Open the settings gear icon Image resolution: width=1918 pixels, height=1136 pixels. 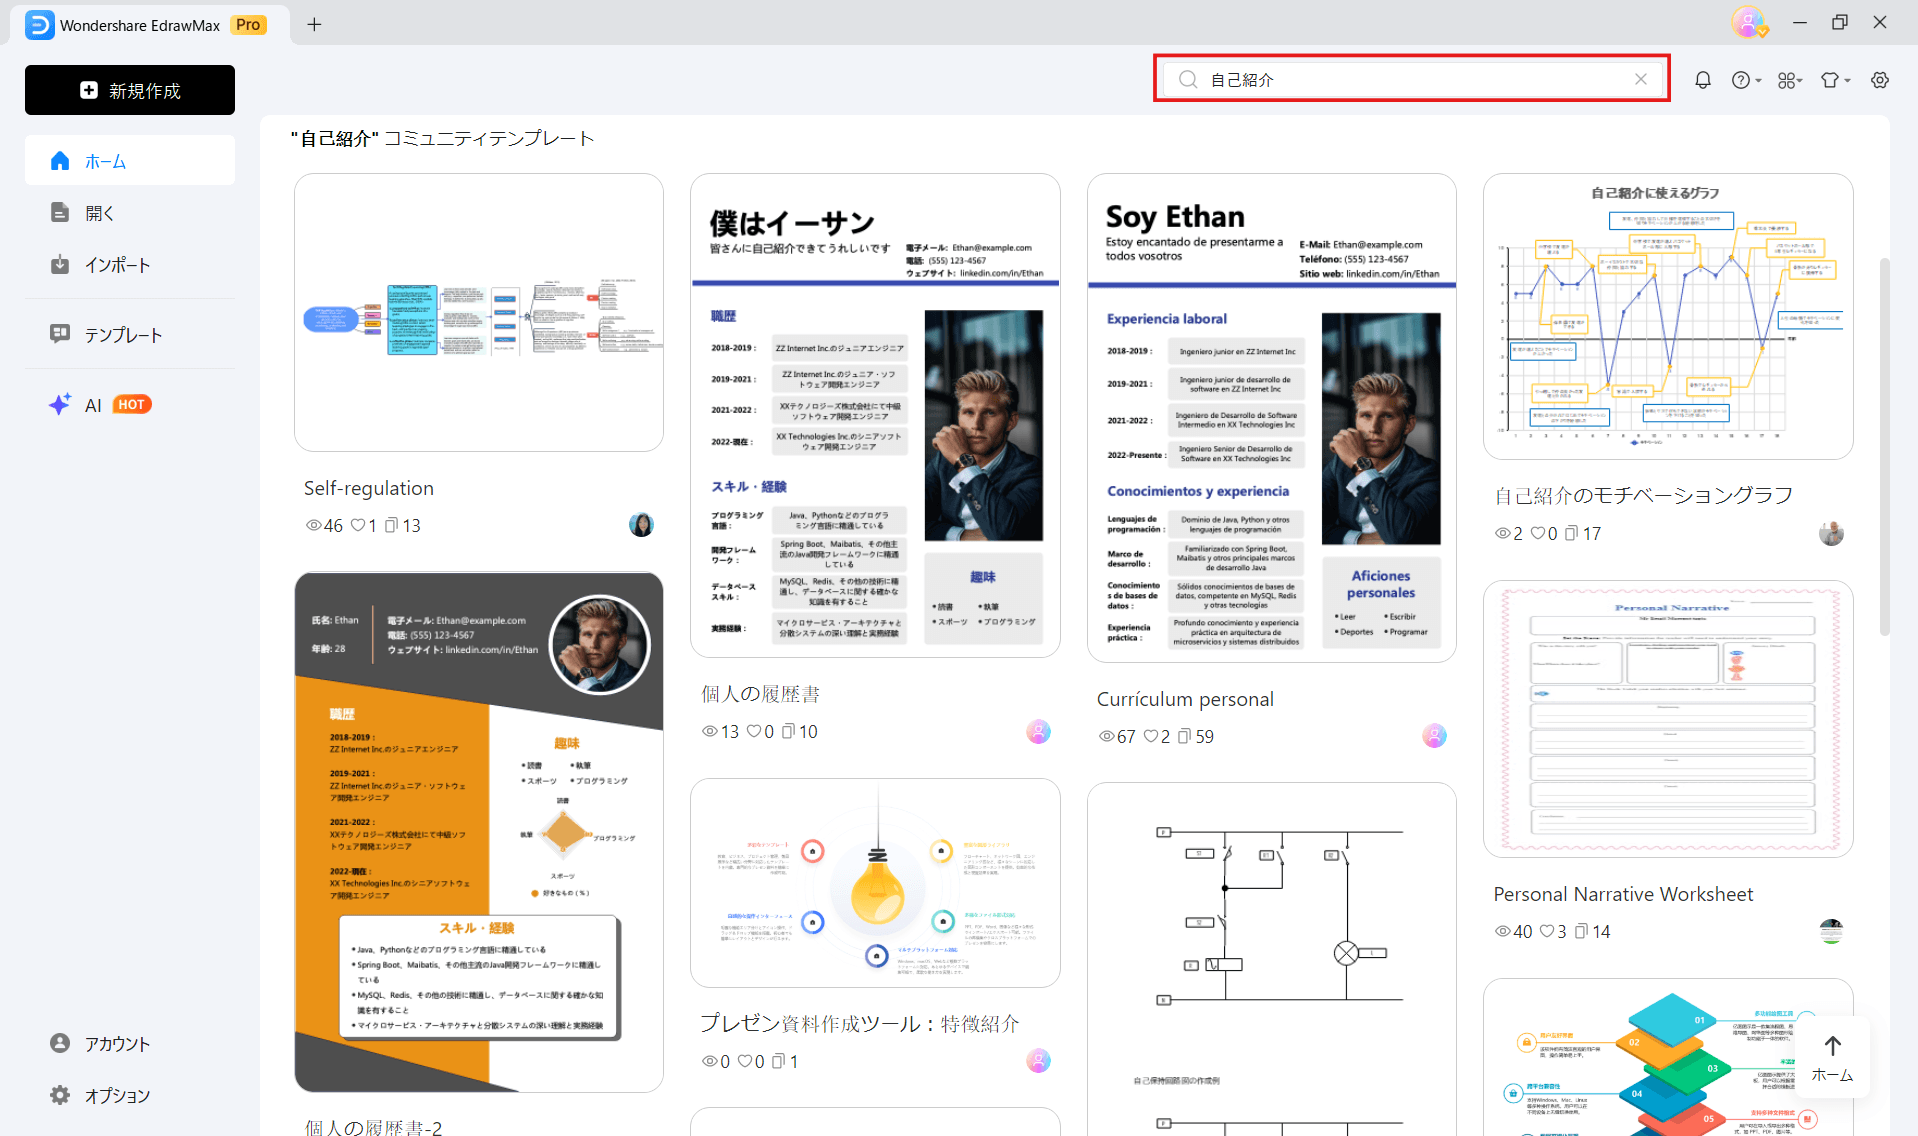[x=1880, y=80]
